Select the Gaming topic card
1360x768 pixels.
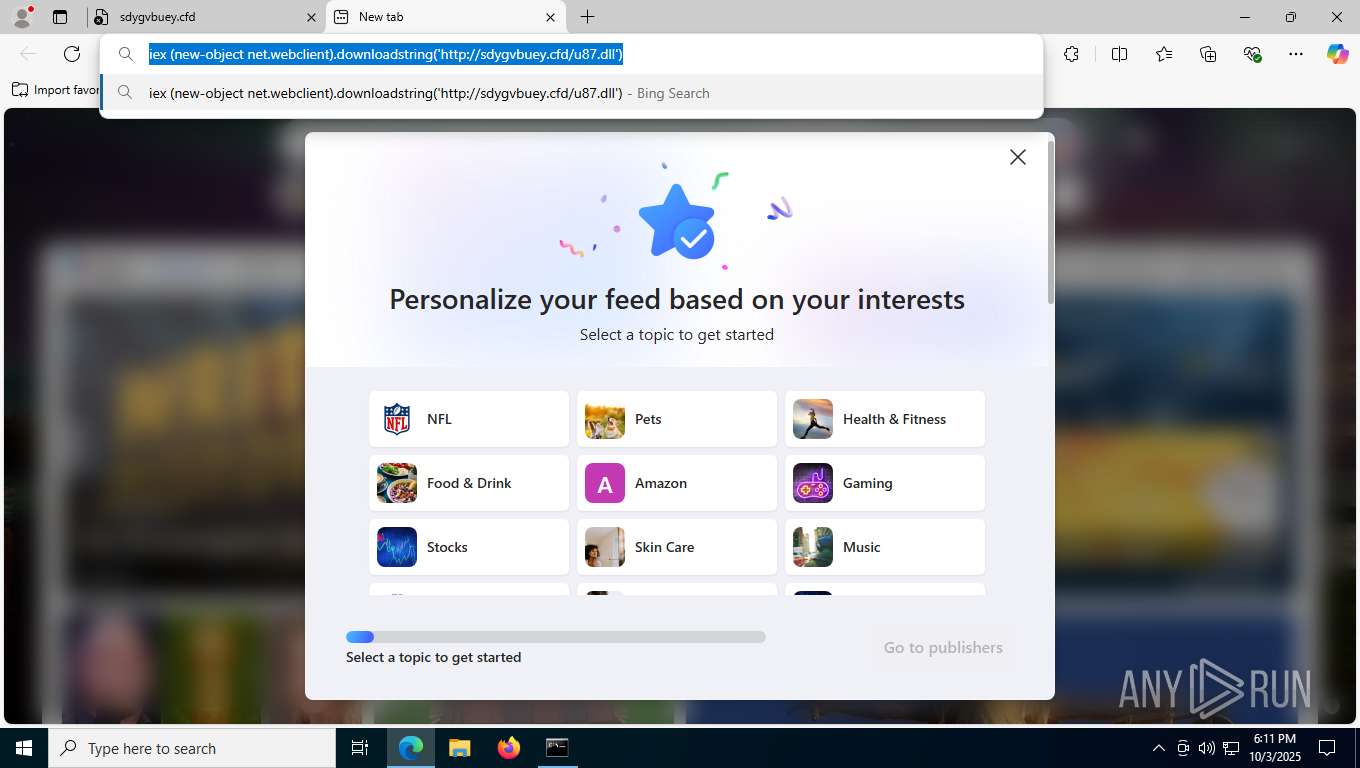click(x=885, y=483)
